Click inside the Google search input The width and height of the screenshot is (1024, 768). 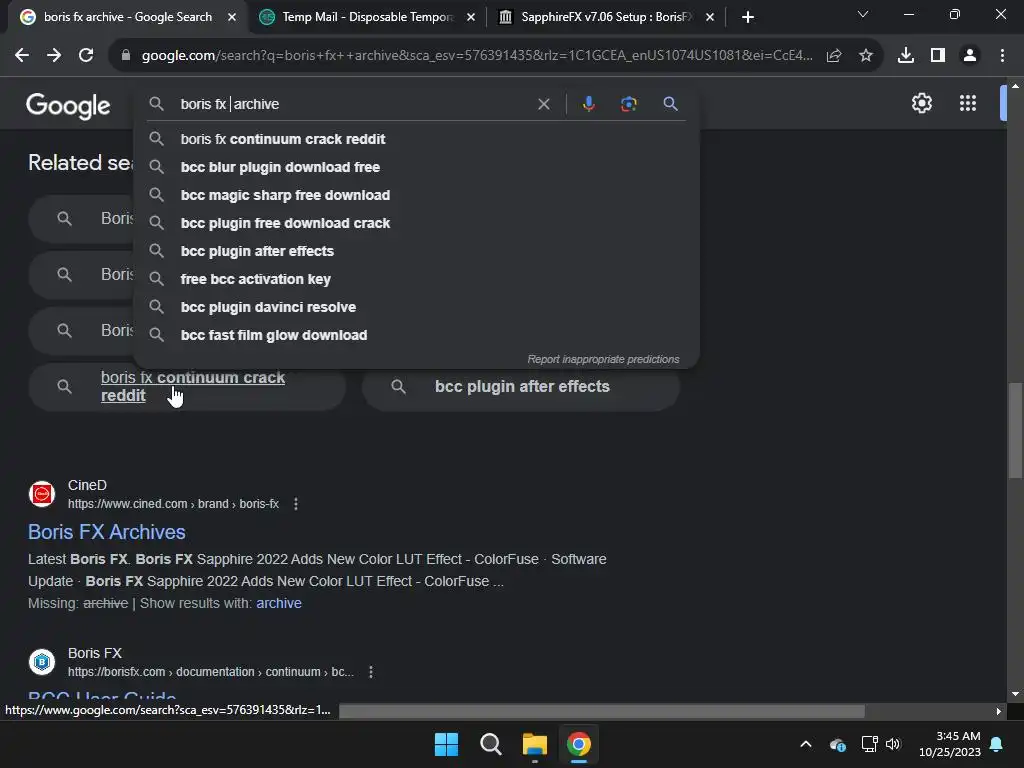point(353,104)
